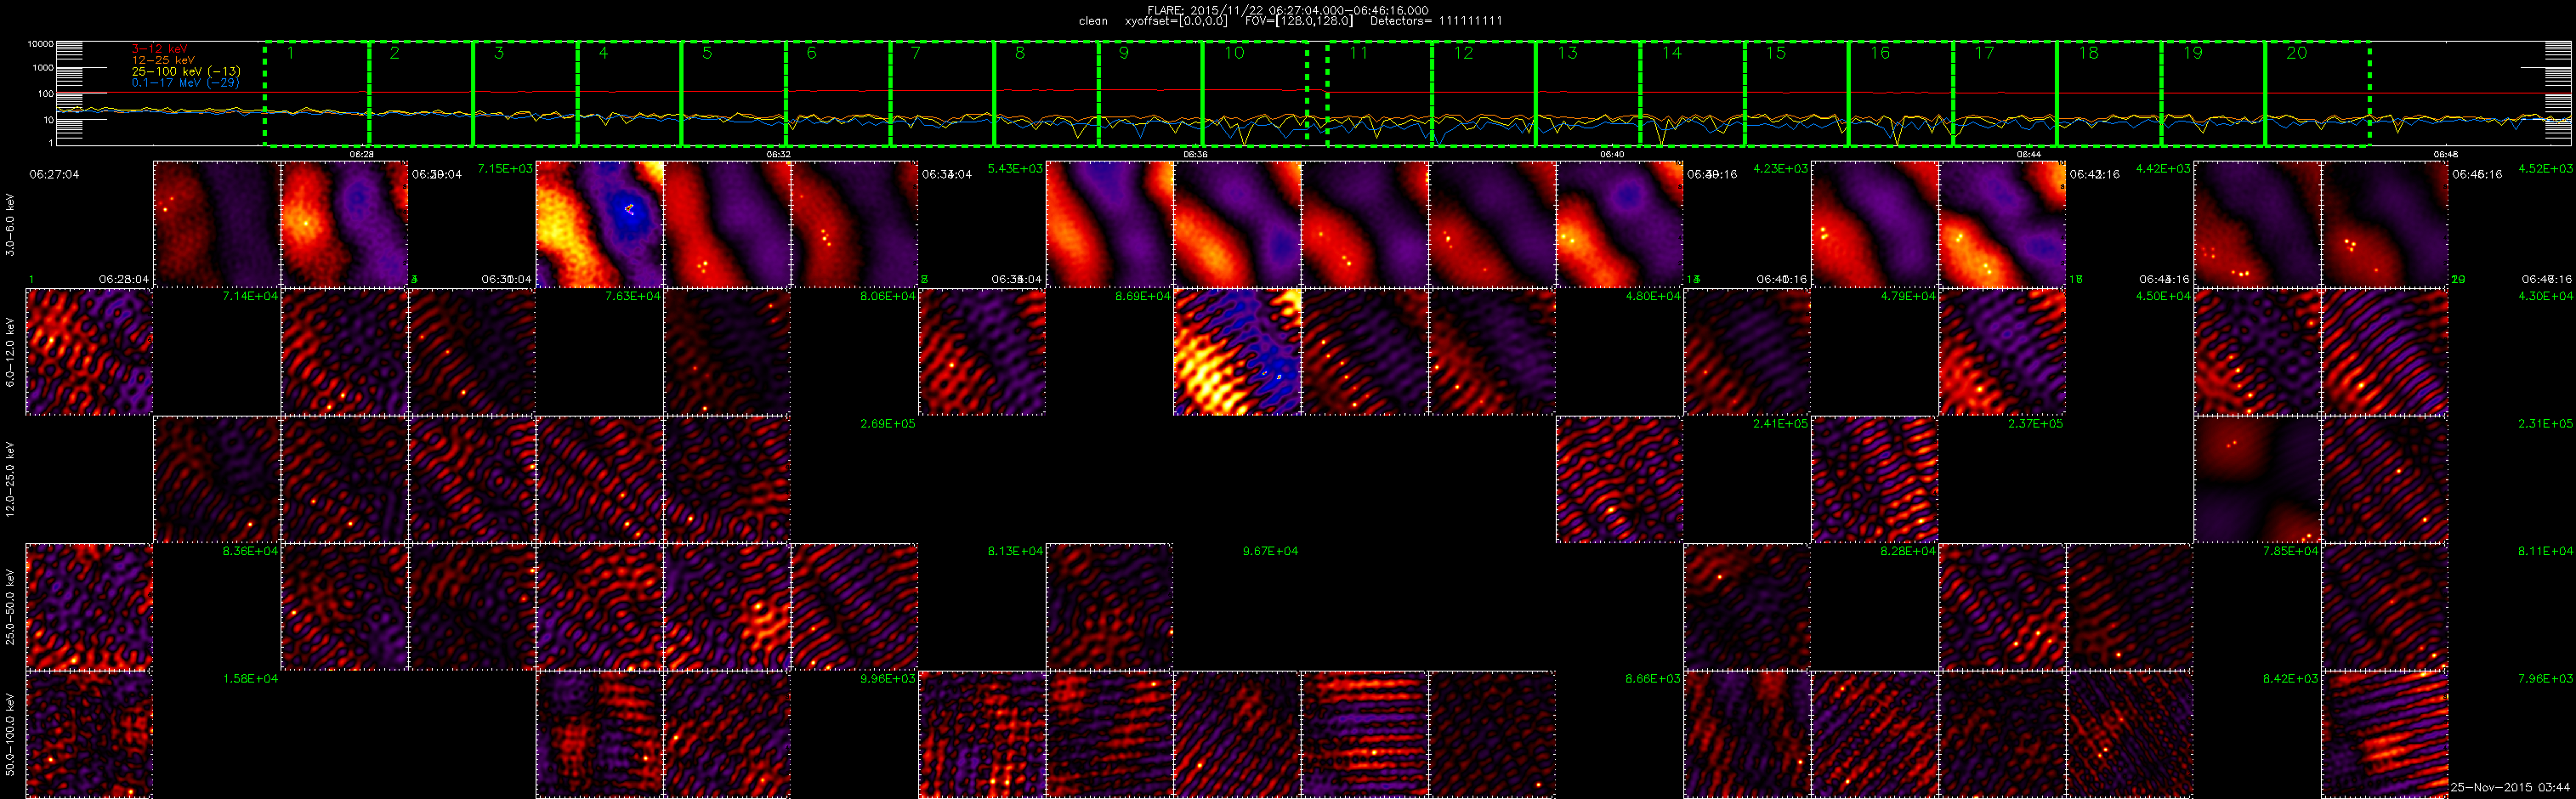The image size is (2576, 799).
Task: Click the '12.0-25.0 keV' row label
Action: 10,479
